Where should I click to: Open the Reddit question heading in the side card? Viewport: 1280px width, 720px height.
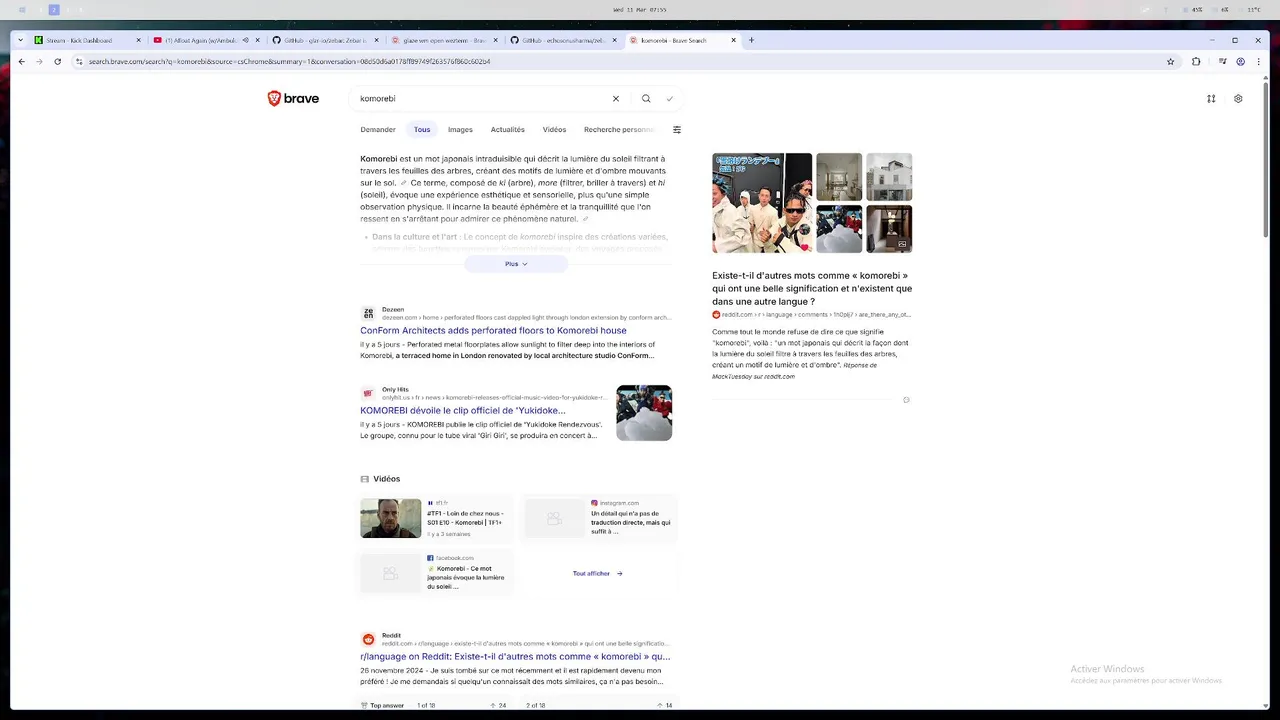(x=812, y=288)
